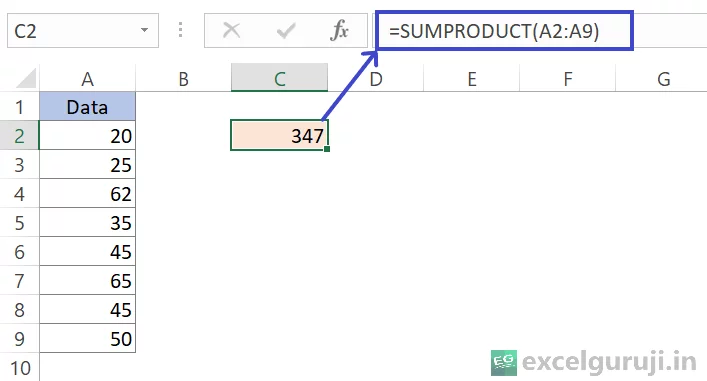707x381 pixels.
Task: Select cell A6 containing 45
Action: pos(87,252)
